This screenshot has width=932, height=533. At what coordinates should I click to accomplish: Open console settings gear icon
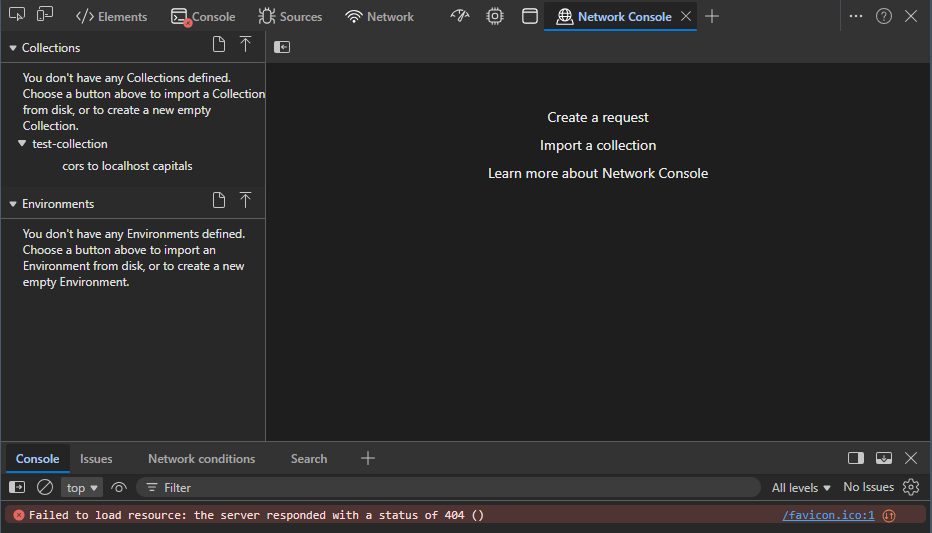(911, 487)
